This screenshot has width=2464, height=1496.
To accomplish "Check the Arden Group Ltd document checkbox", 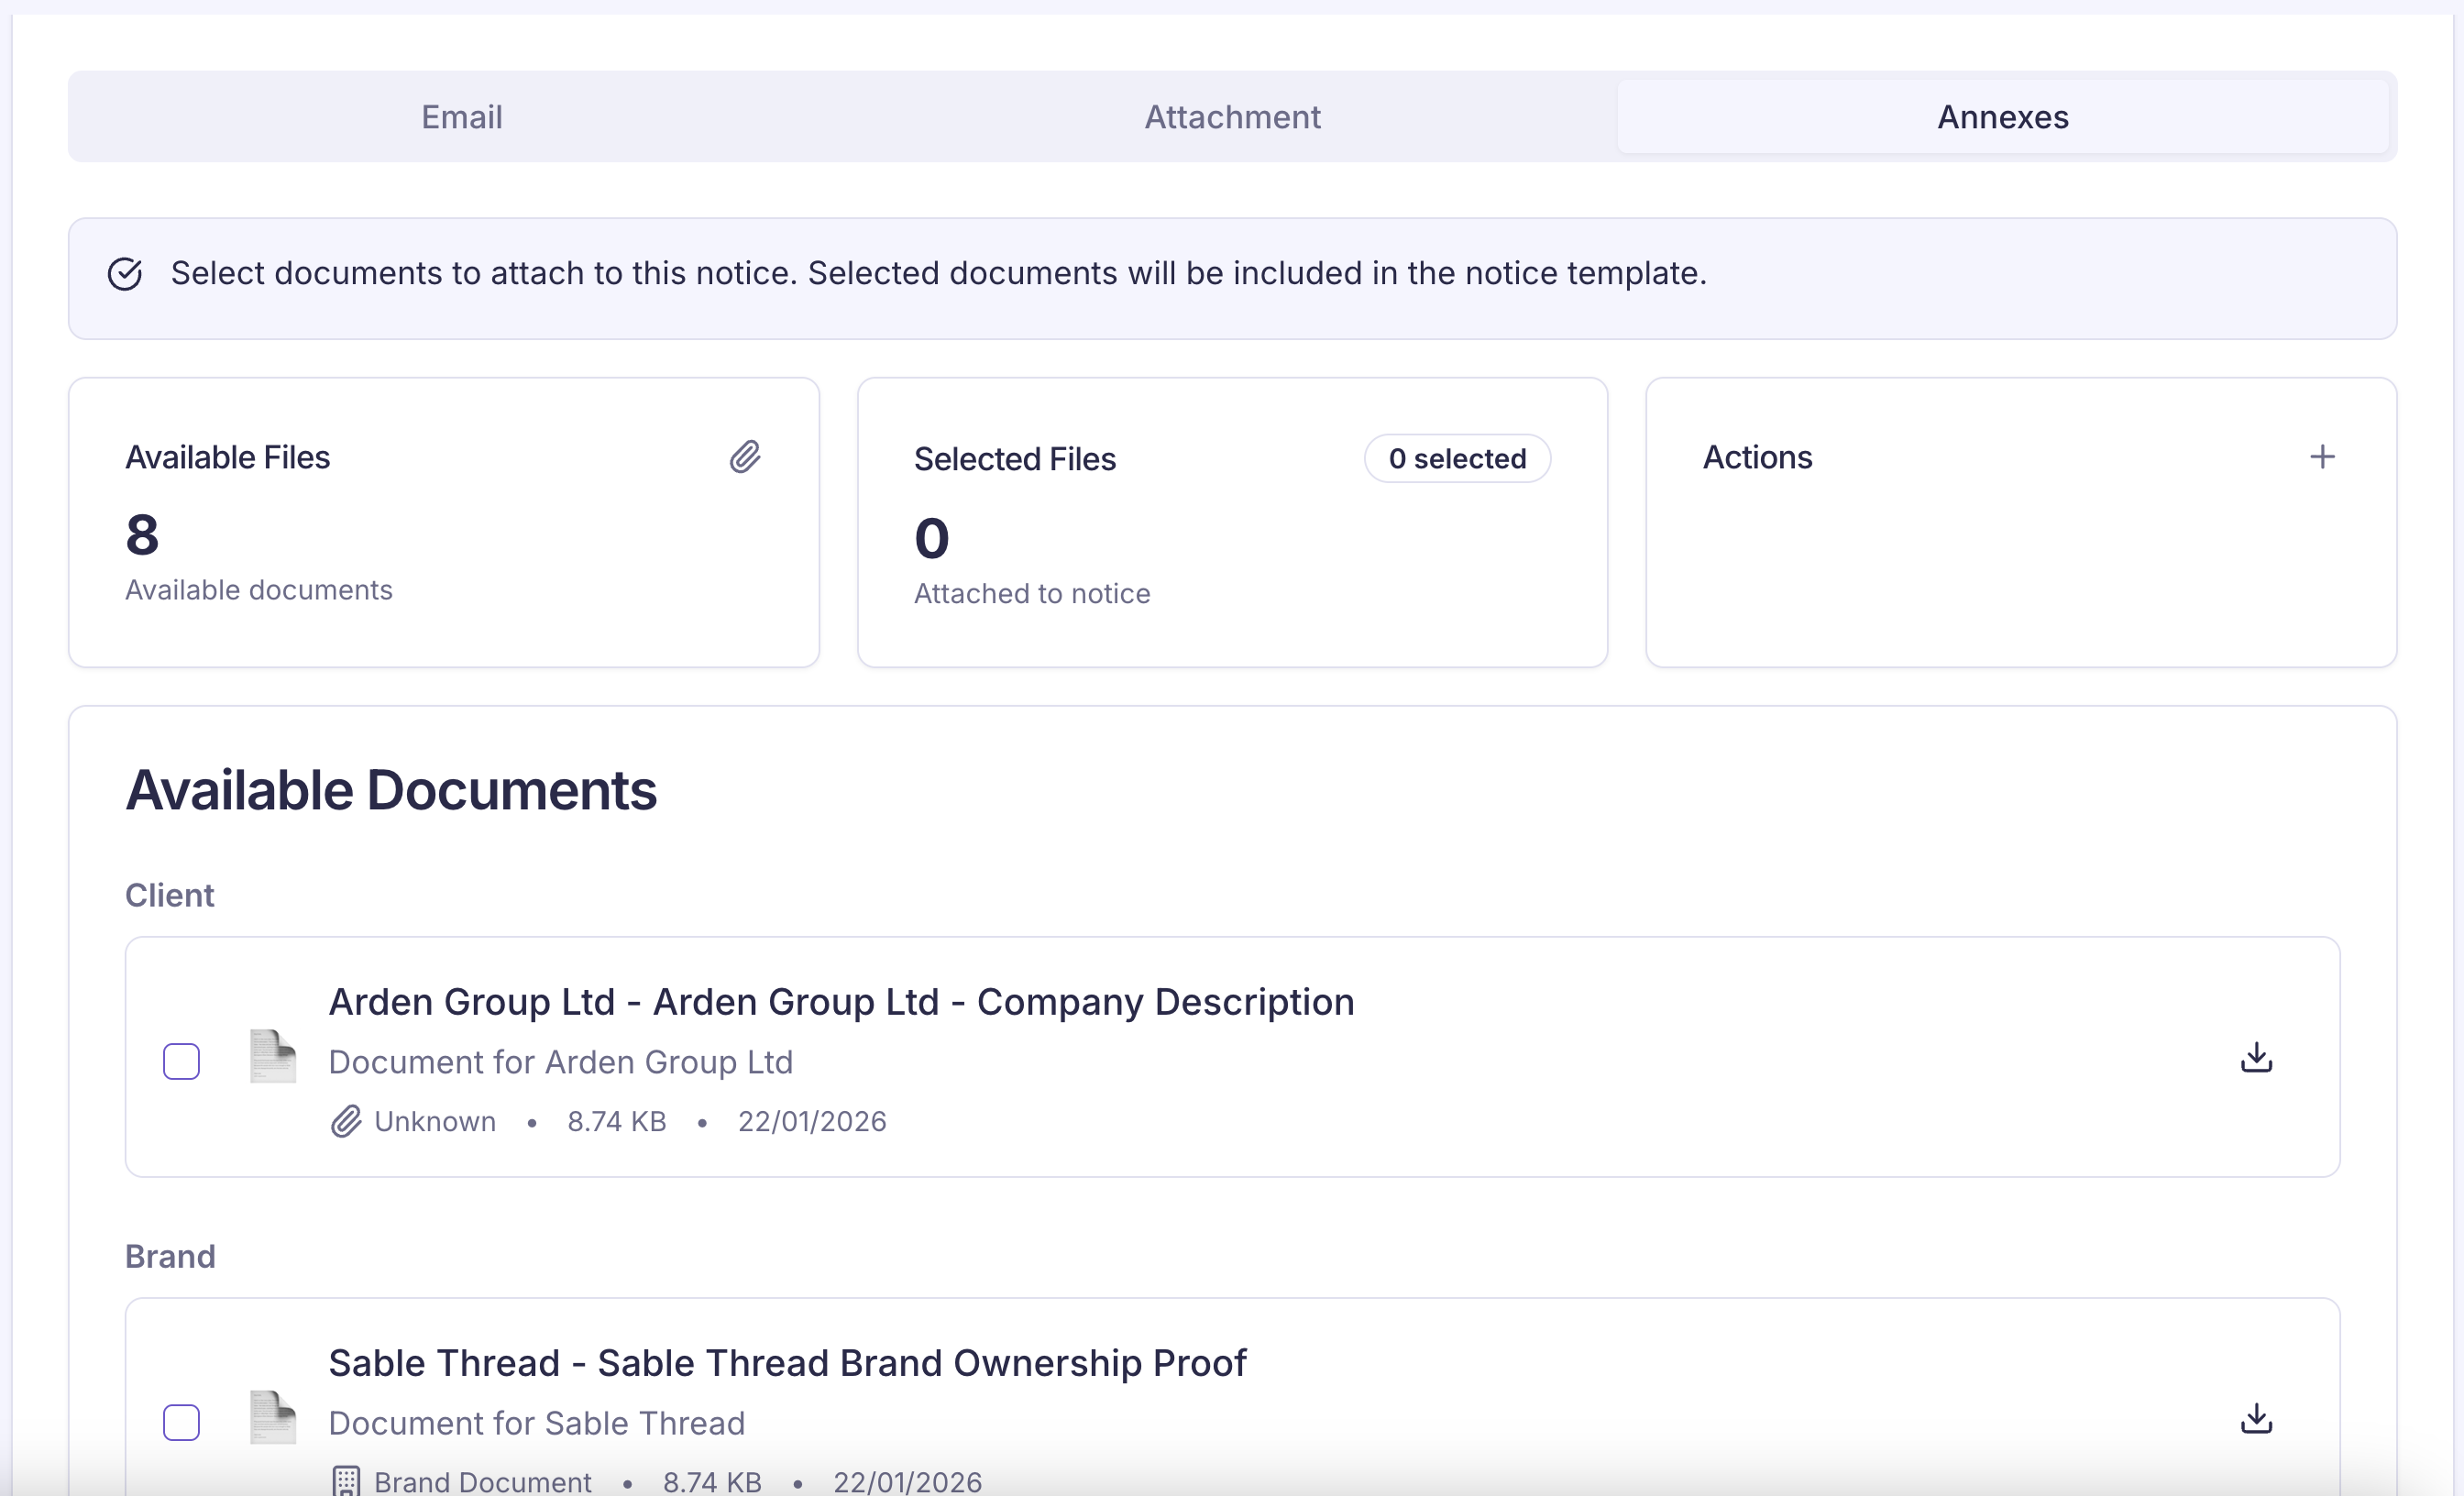I will [x=181, y=1061].
